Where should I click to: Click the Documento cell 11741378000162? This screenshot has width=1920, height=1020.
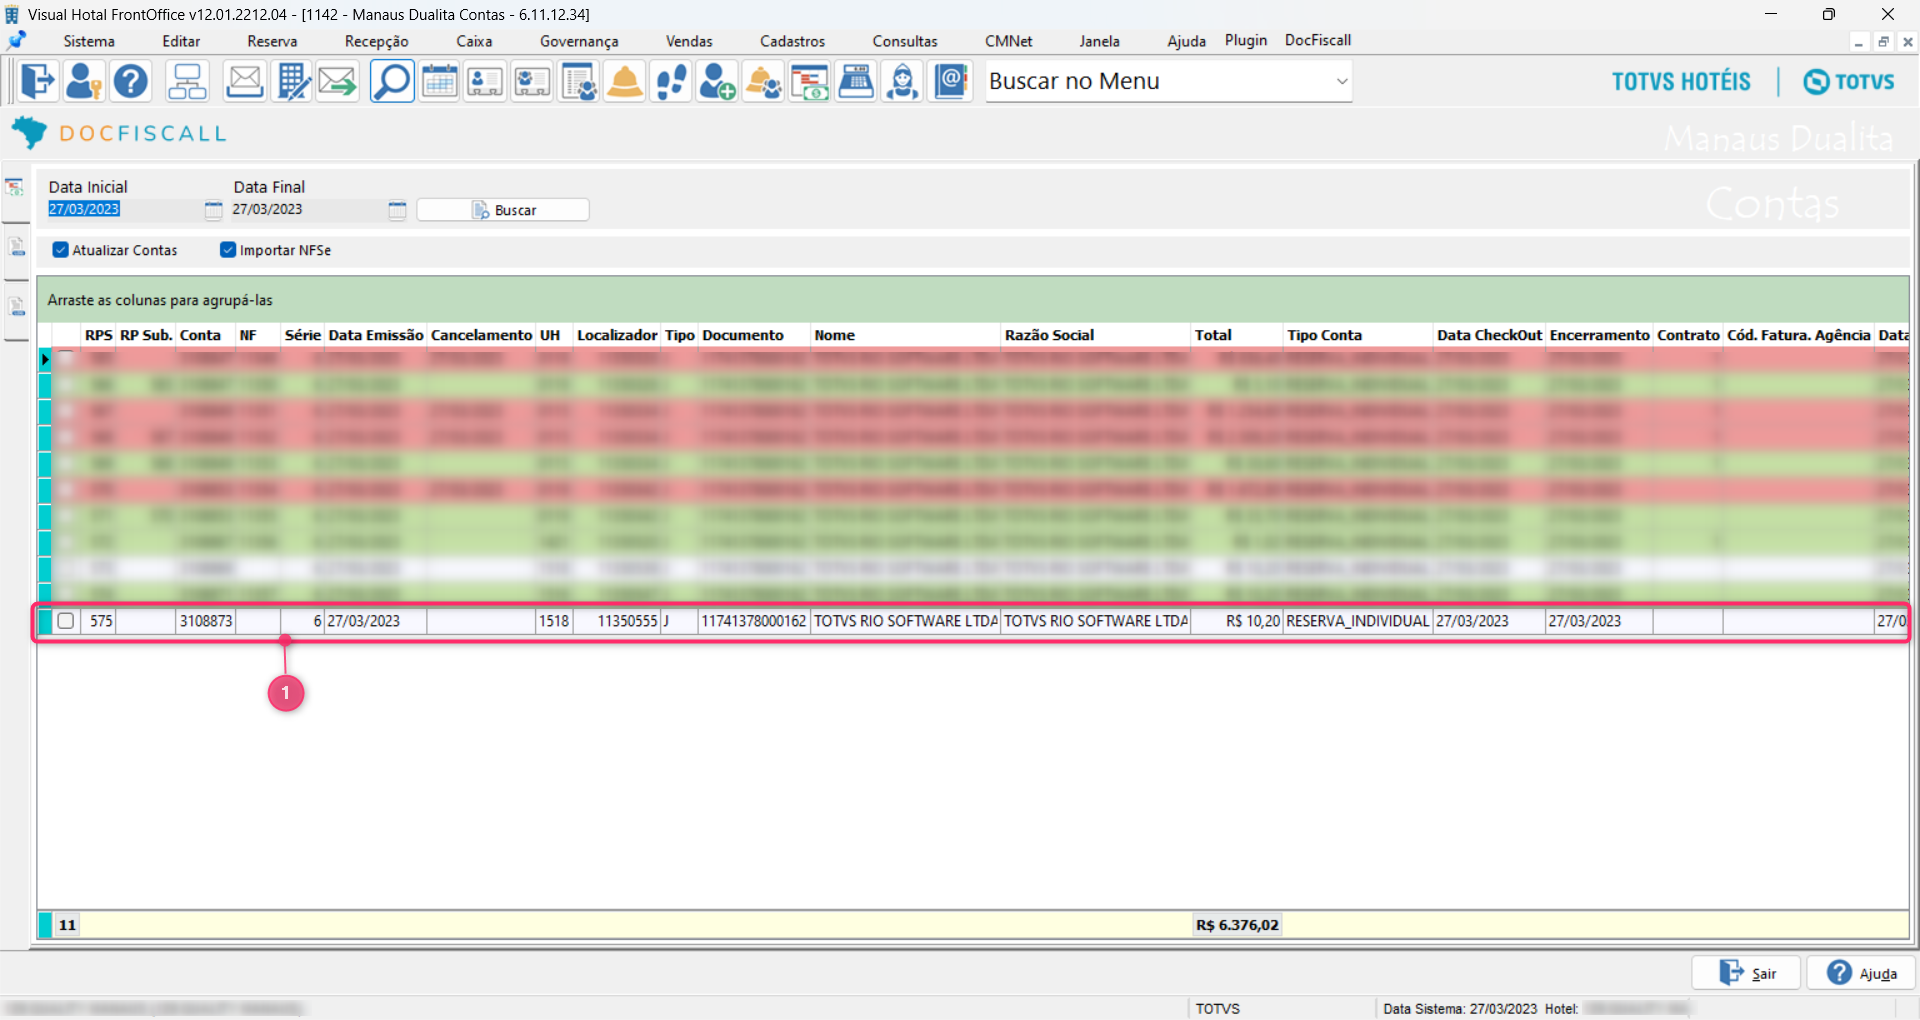pos(754,621)
